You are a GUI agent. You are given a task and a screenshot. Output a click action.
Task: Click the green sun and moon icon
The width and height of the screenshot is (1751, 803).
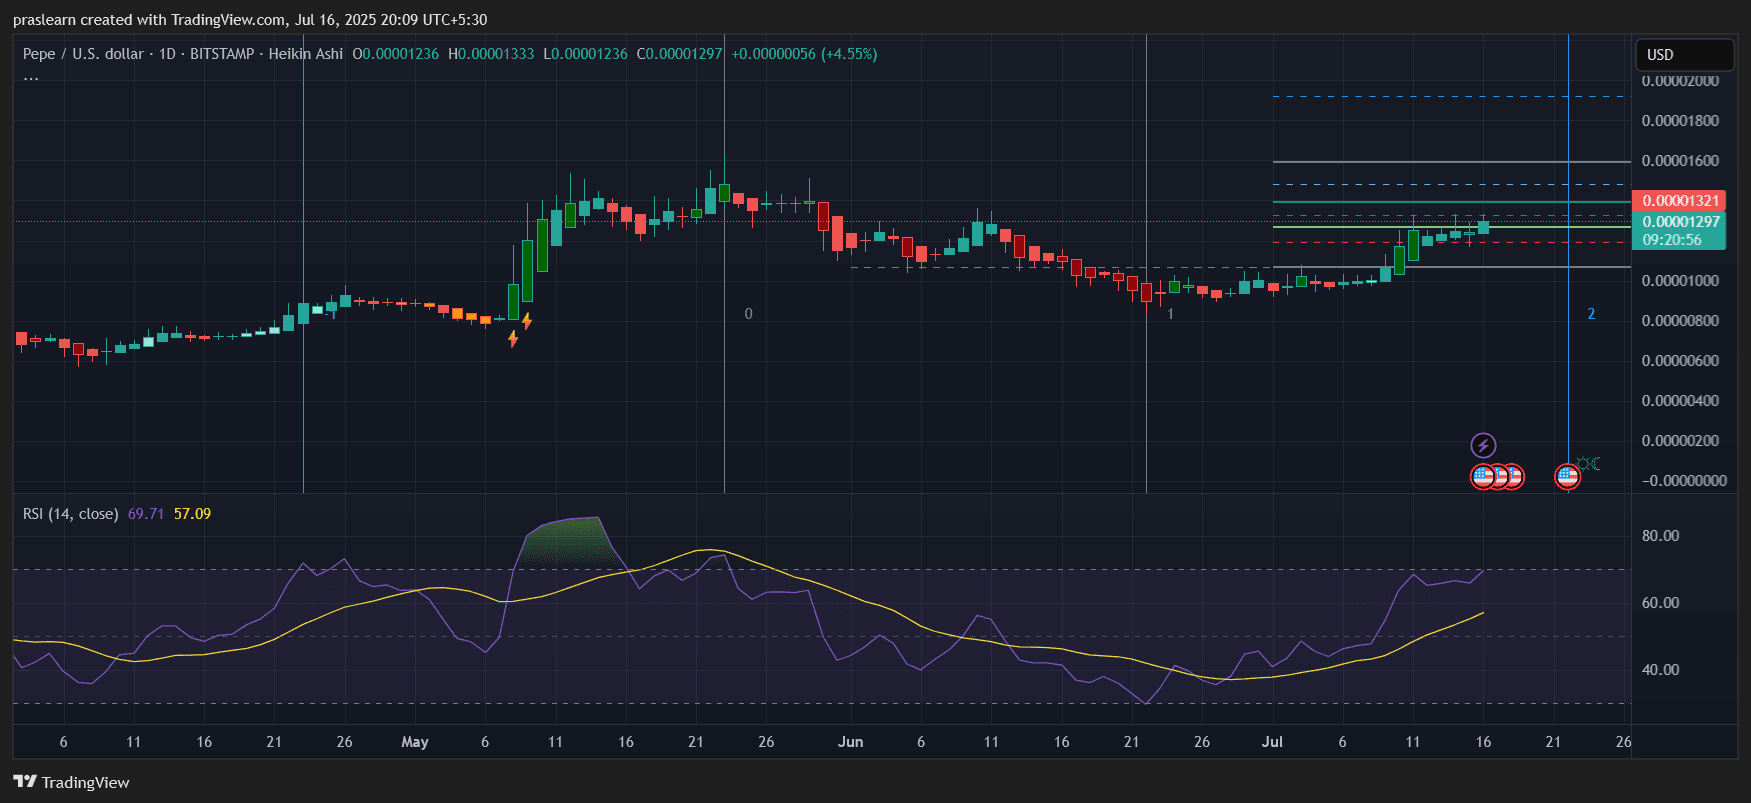1589,464
